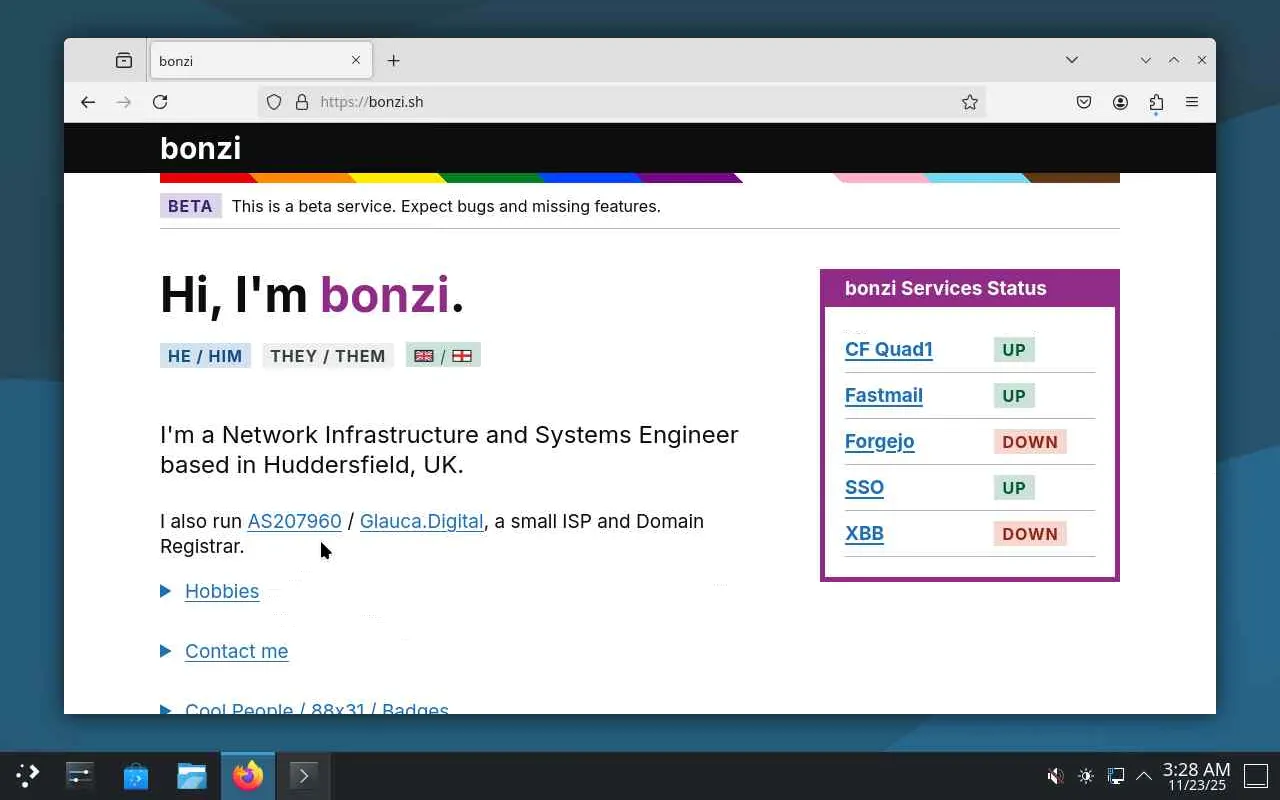Follow the AS207960 link
This screenshot has width=1280, height=800.
[x=294, y=521]
